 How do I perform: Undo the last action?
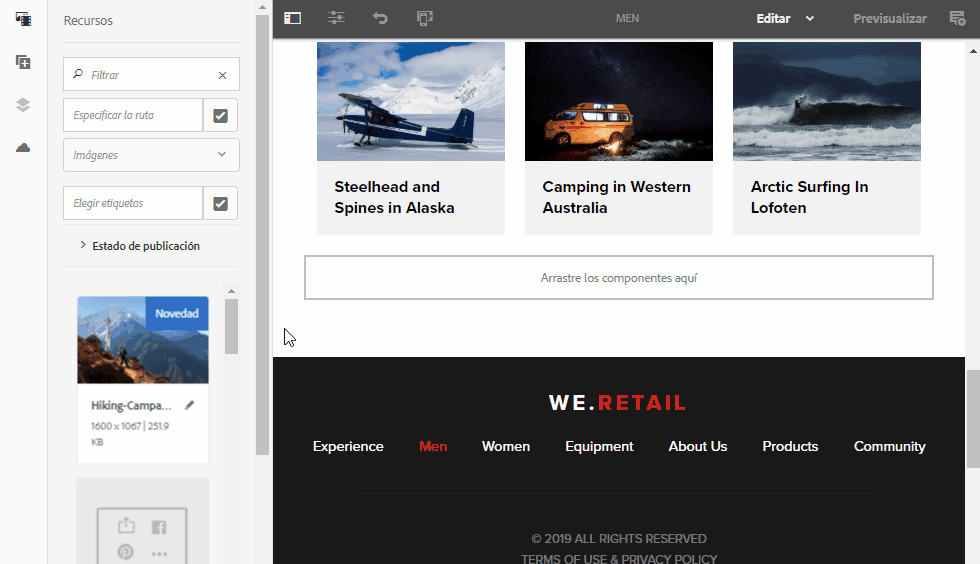click(380, 18)
